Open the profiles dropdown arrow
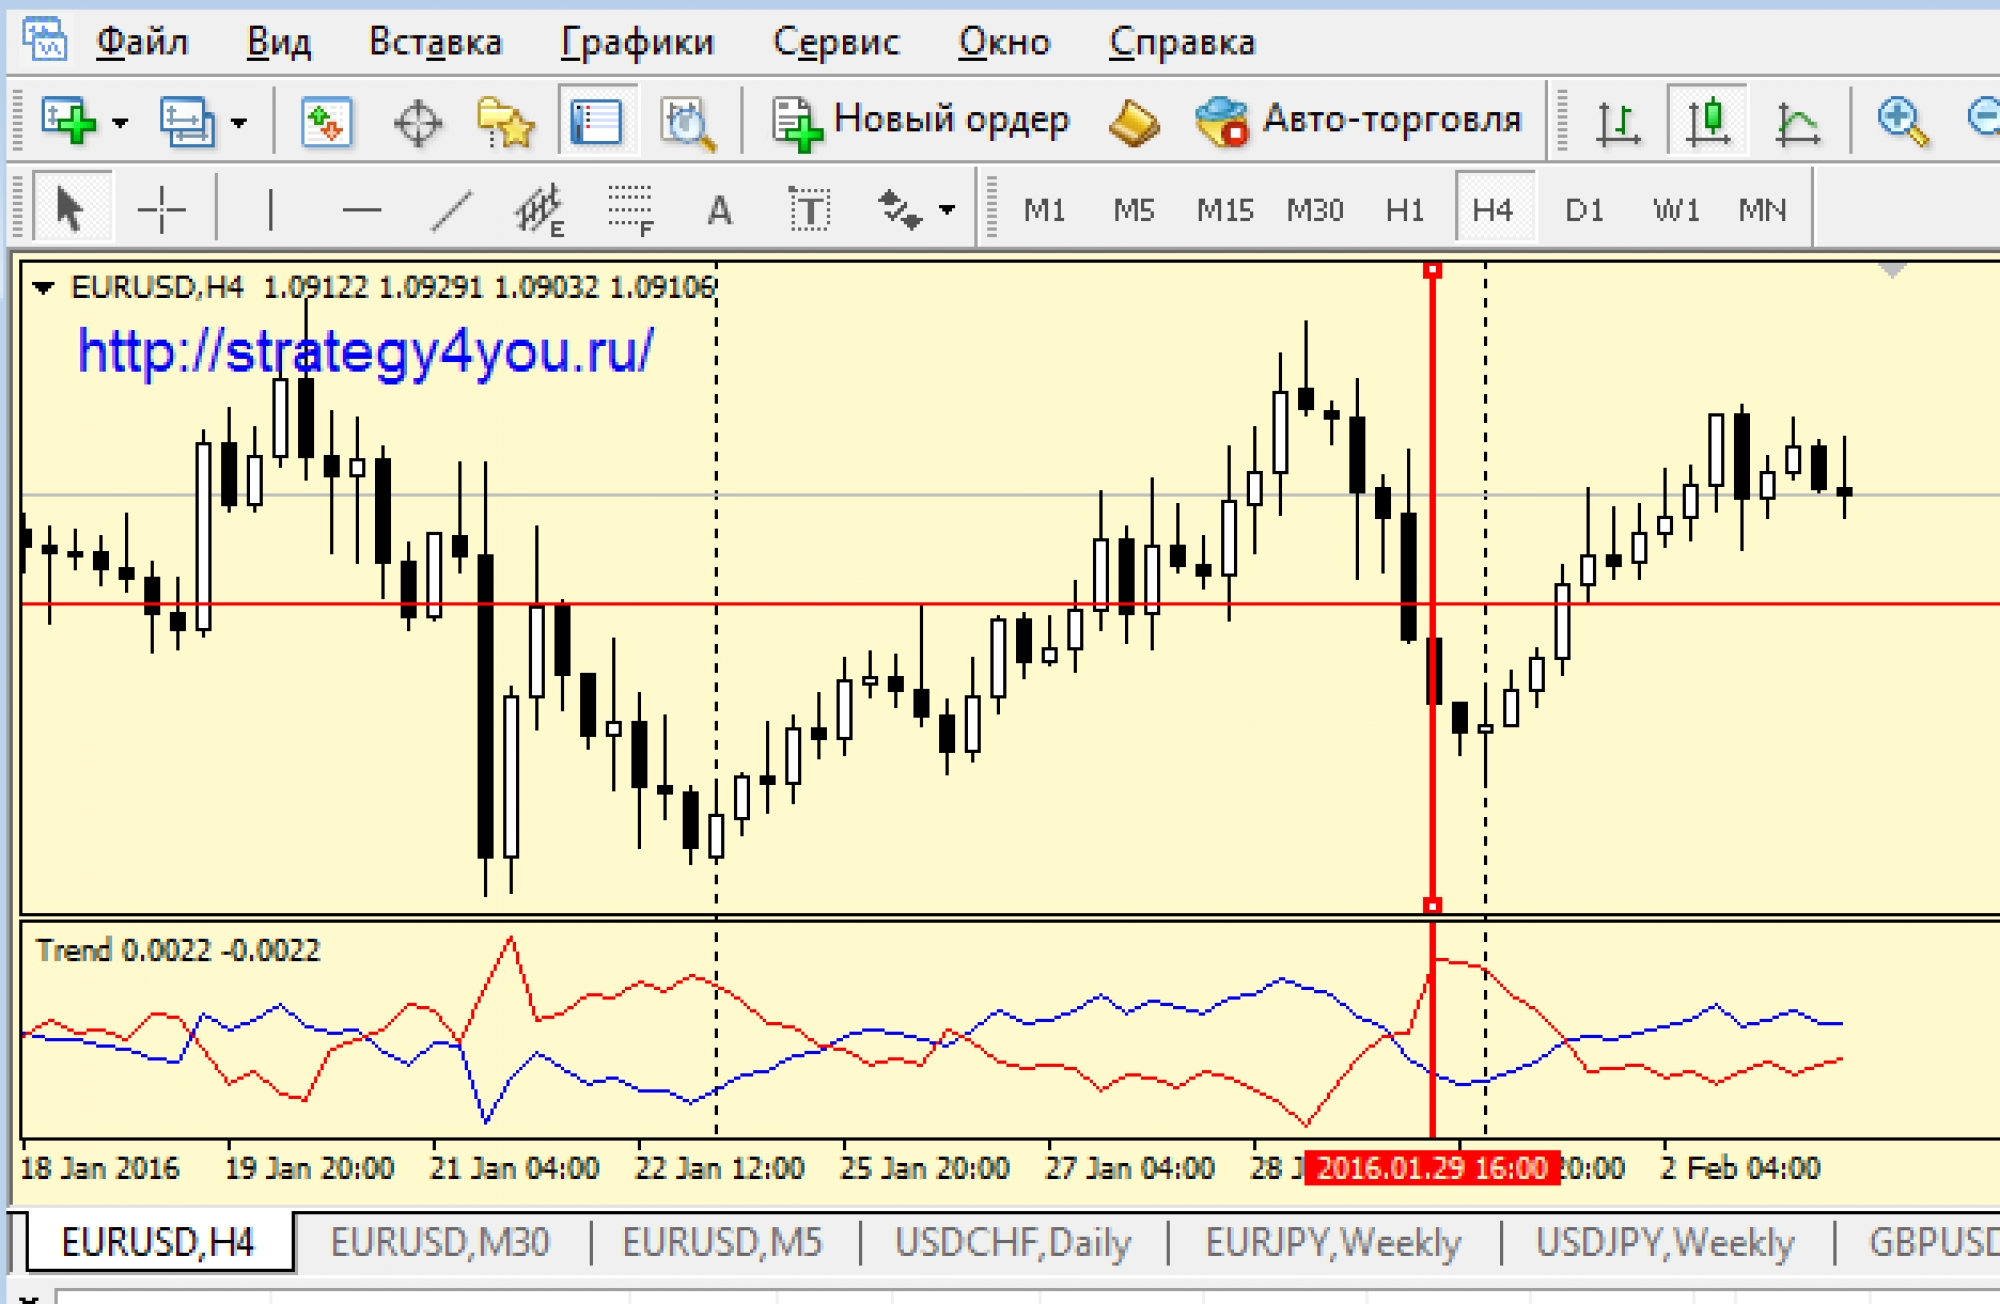Screen dimensions: 2000x1304 click(238, 123)
